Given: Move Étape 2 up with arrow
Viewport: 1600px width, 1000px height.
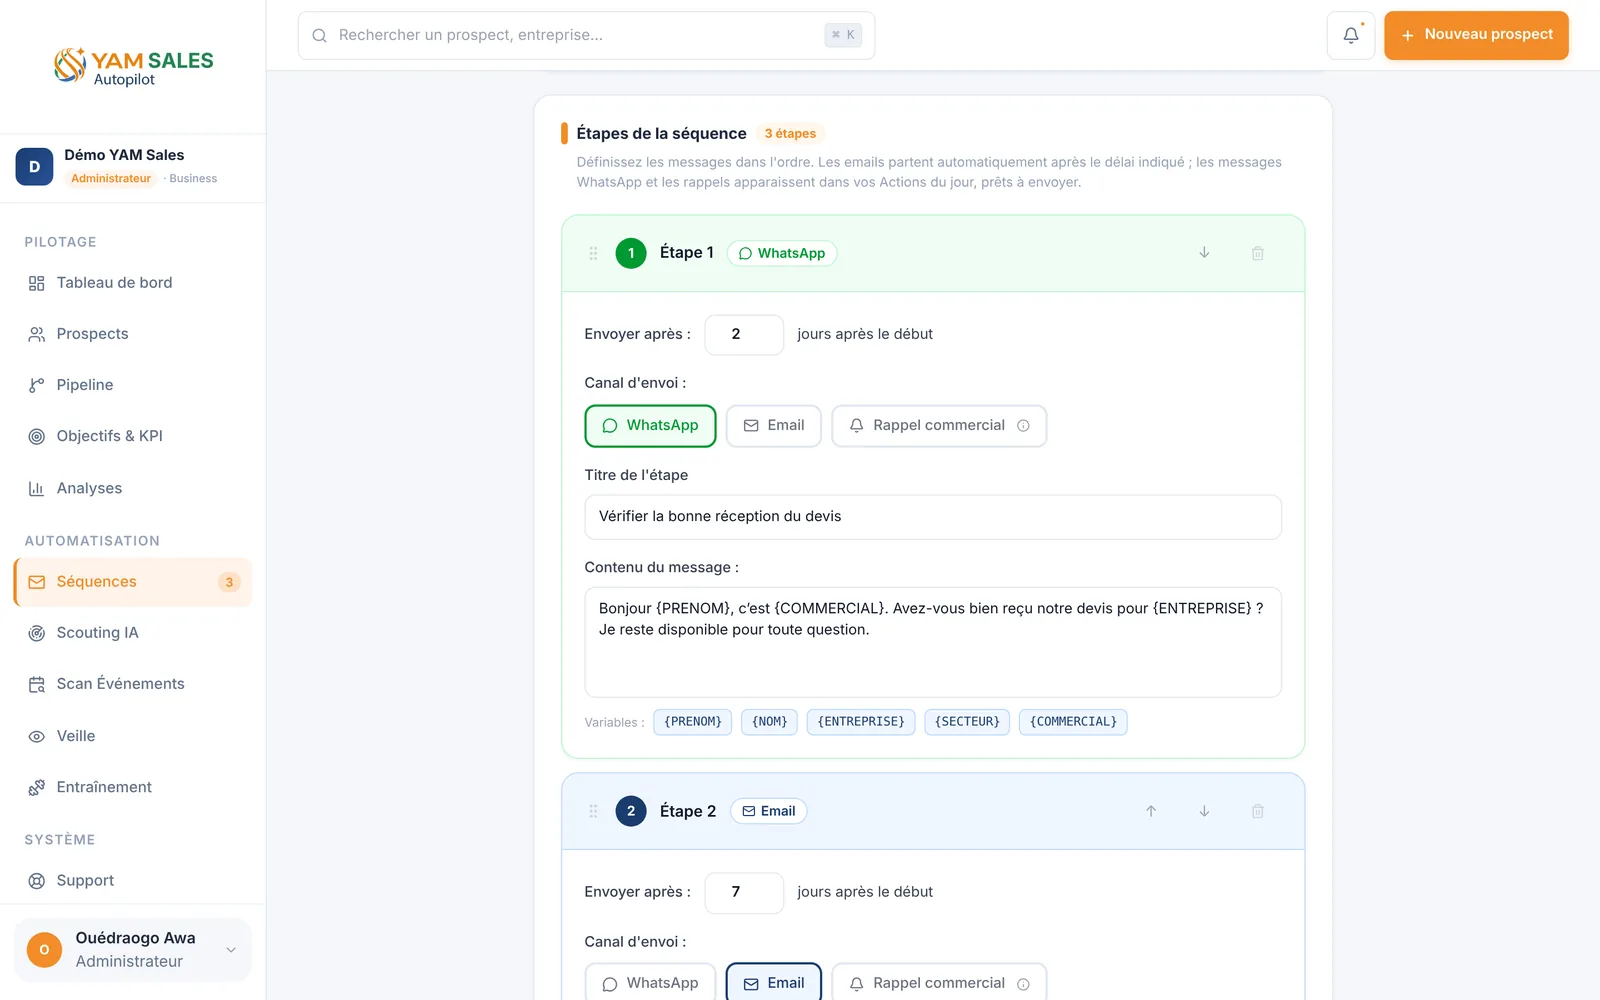Looking at the screenshot, I should click(1151, 811).
